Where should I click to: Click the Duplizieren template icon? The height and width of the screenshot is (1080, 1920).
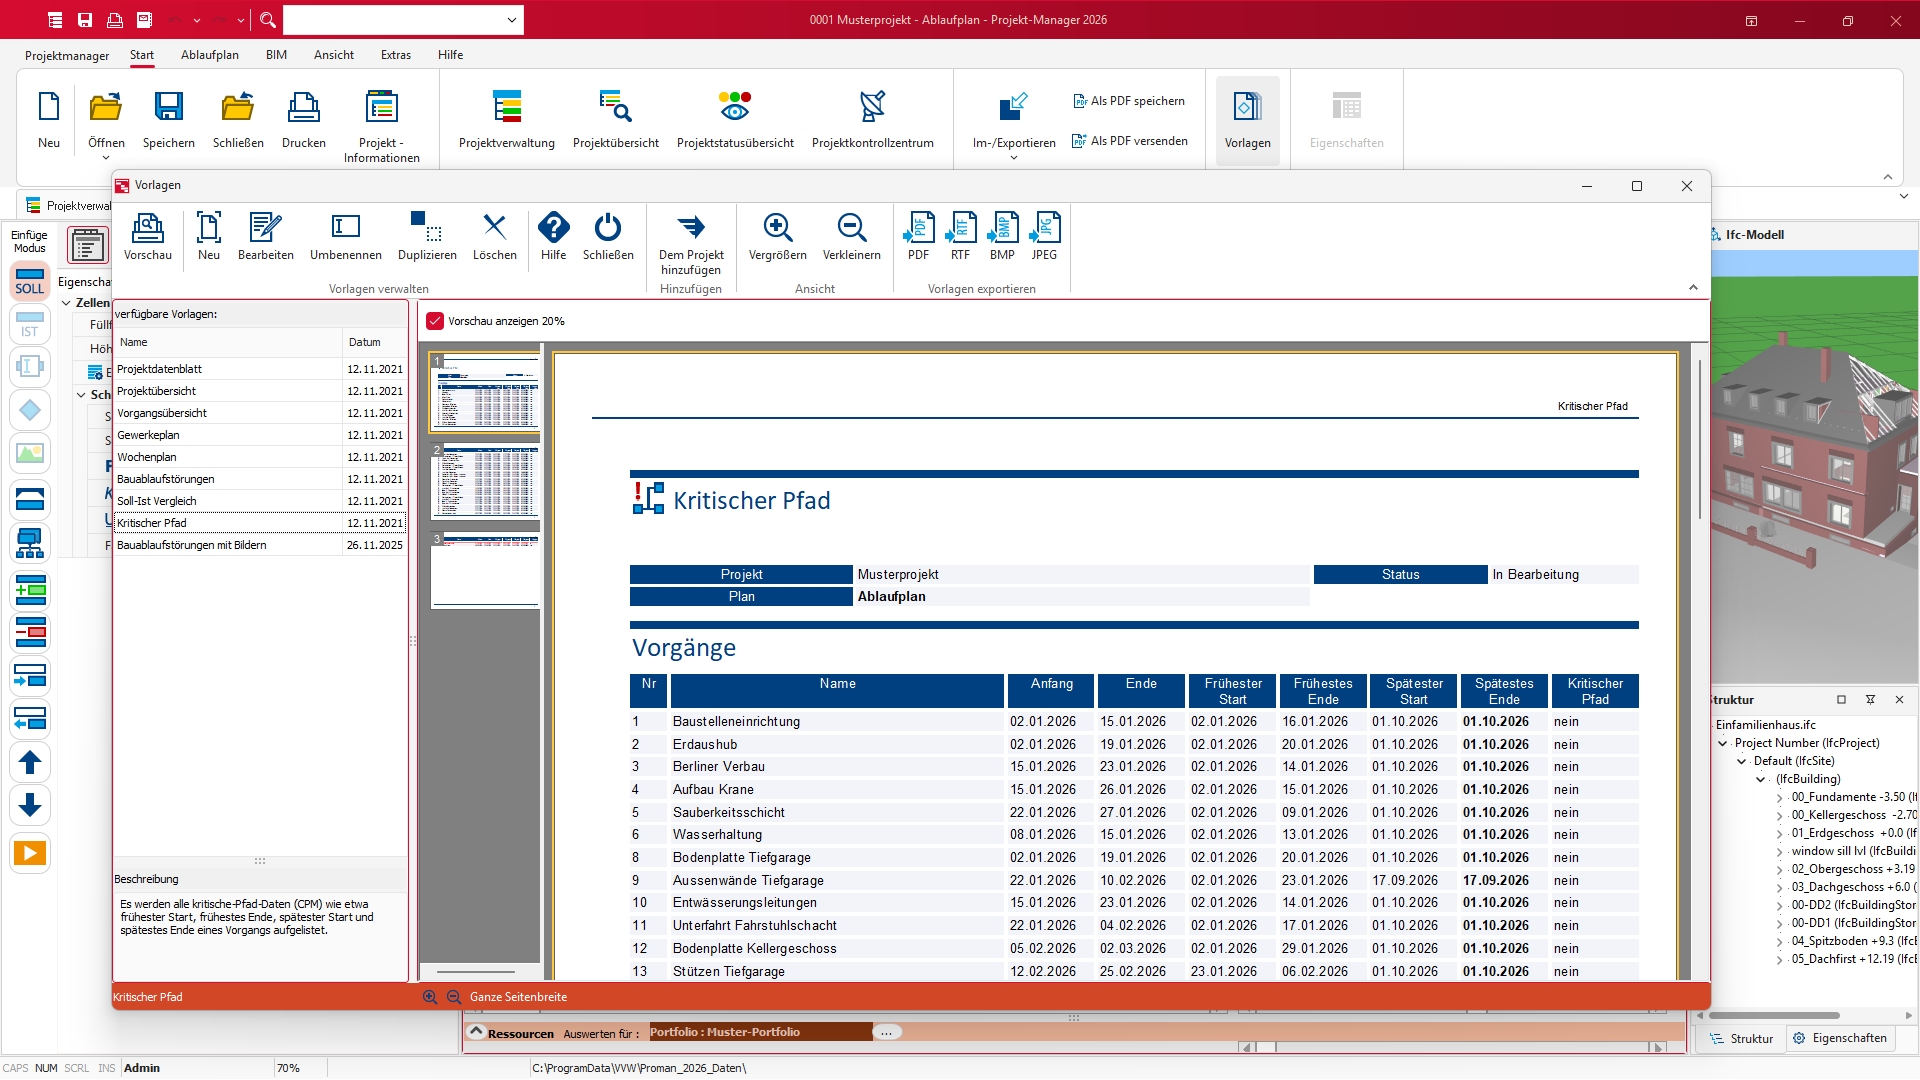pos(427,228)
